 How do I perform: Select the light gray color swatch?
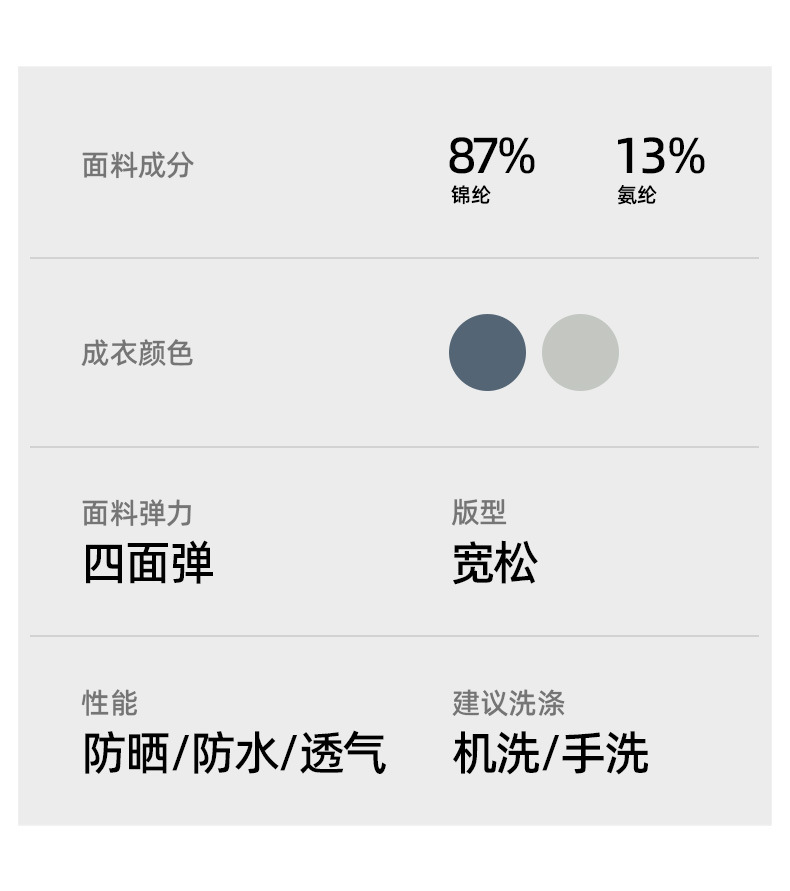tap(580, 352)
